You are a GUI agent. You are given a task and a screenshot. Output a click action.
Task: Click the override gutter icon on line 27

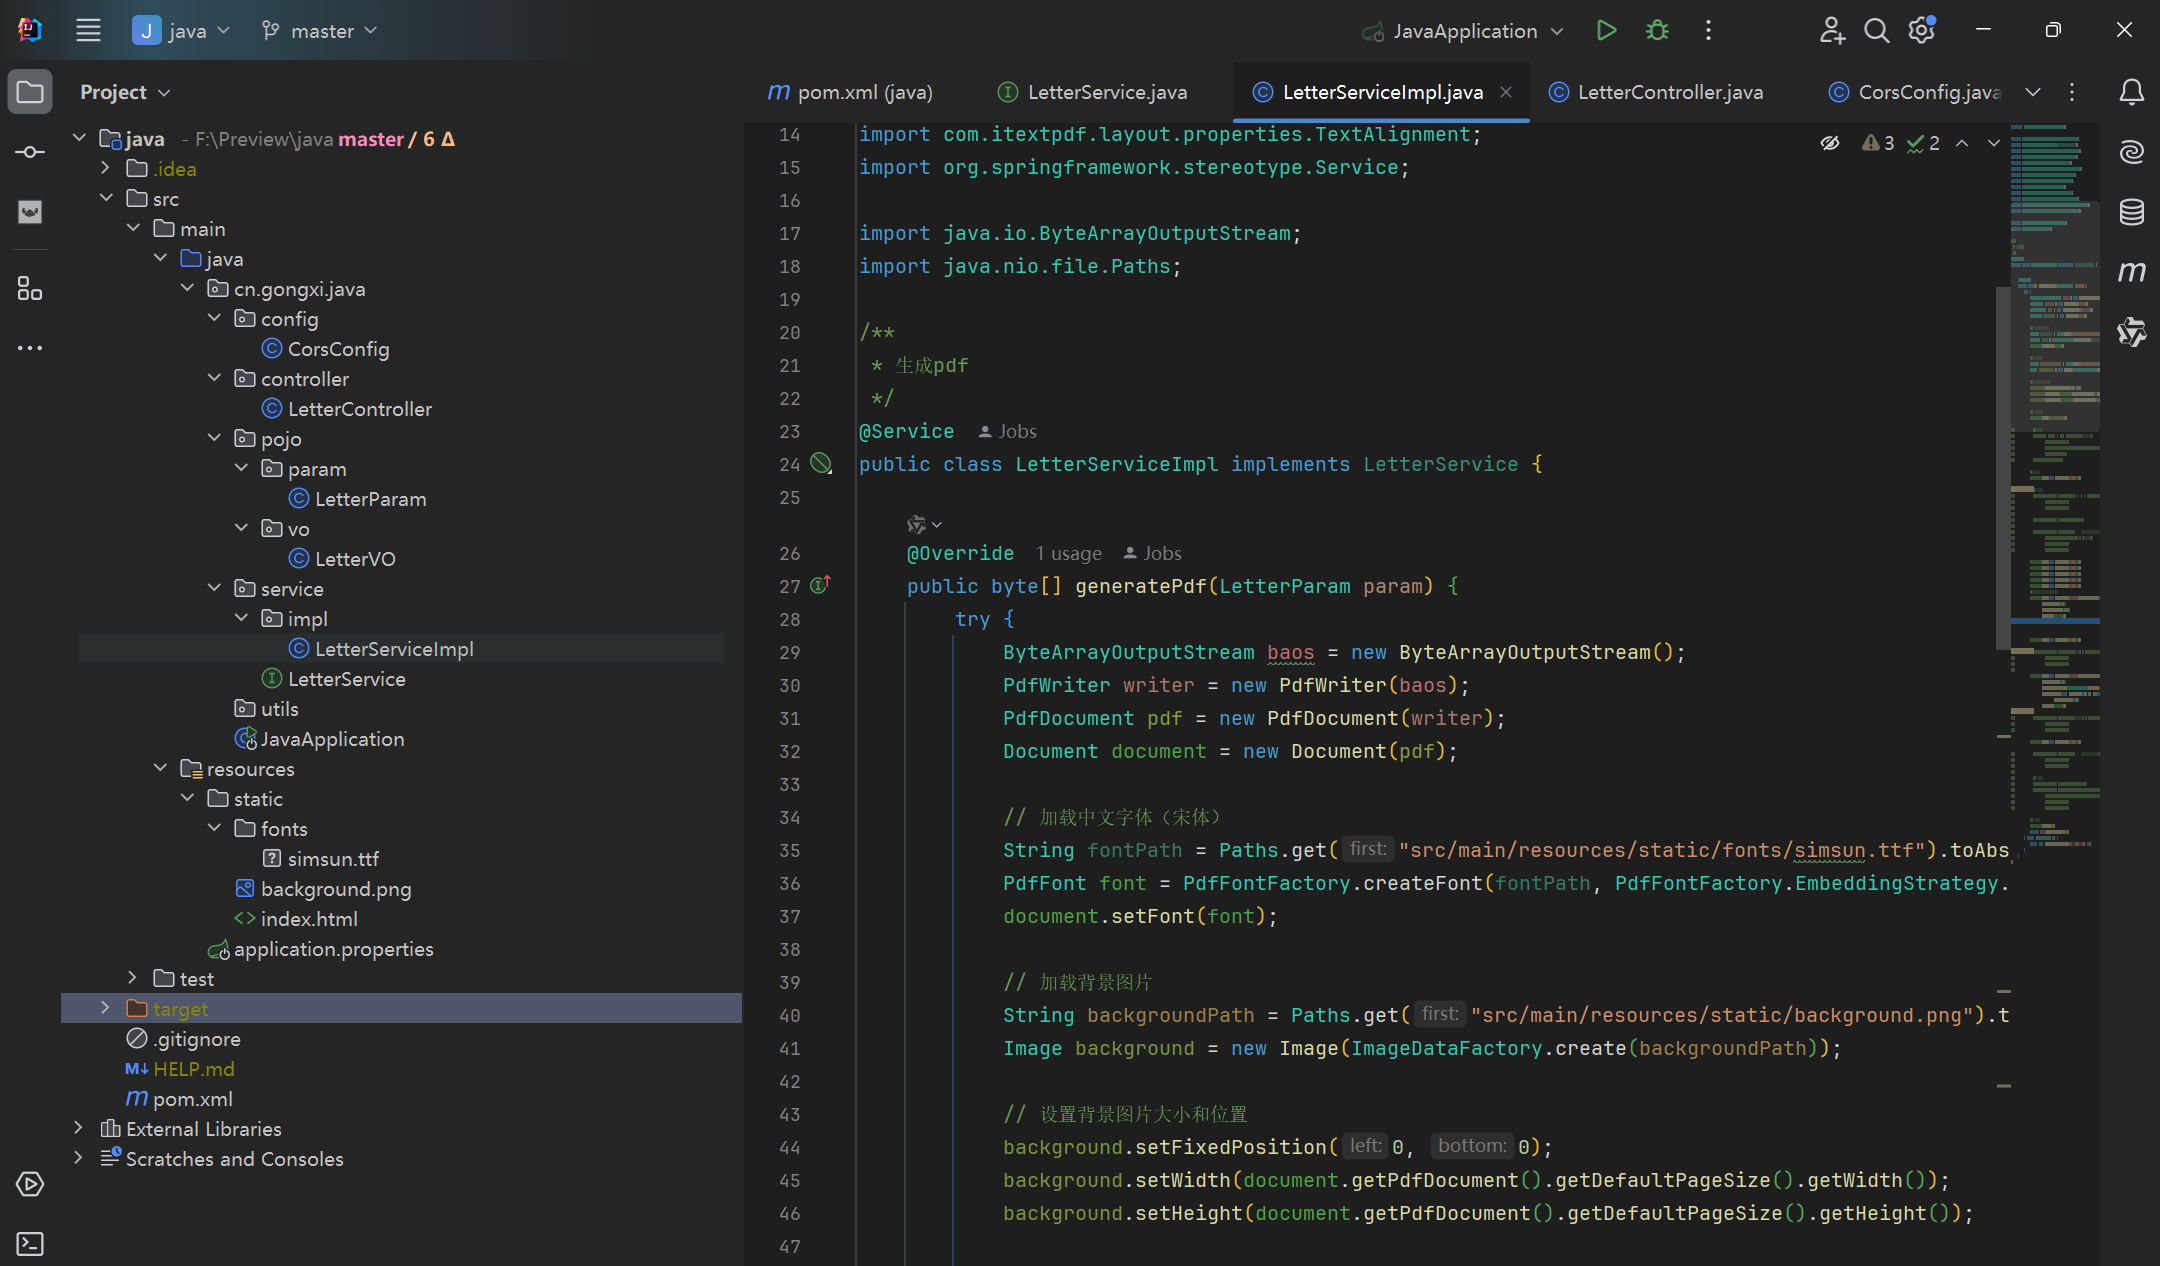pyautogui.click(x=820, y=585)
